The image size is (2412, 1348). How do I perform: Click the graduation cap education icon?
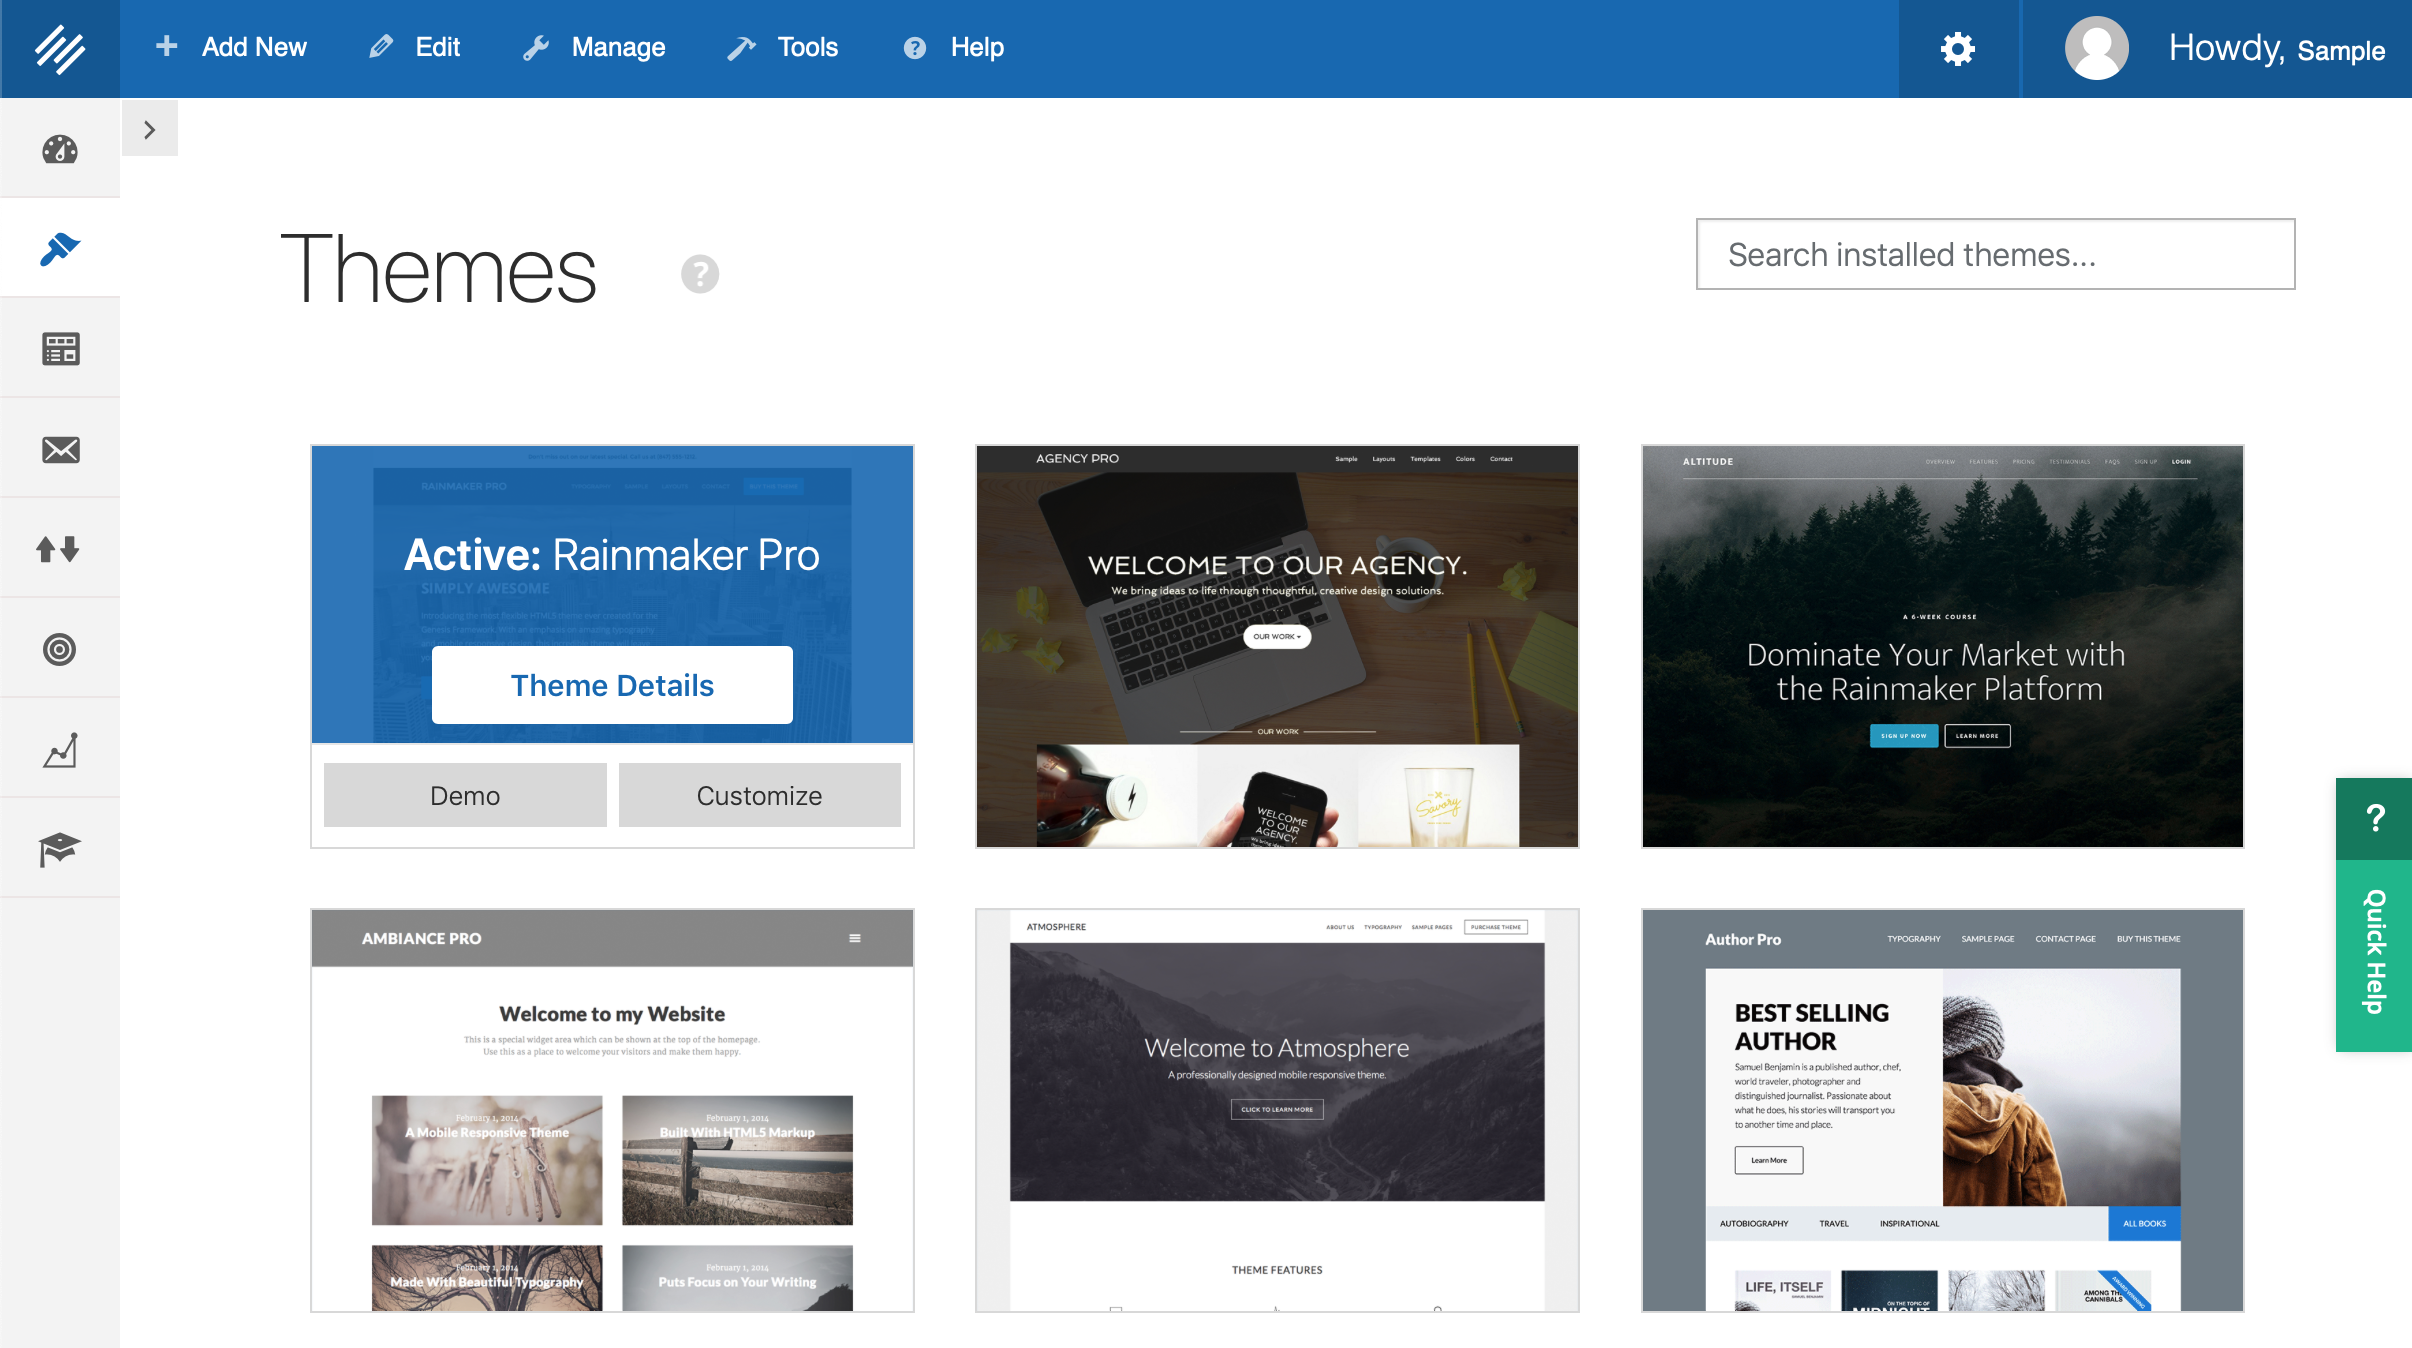(x=60, y=849)
